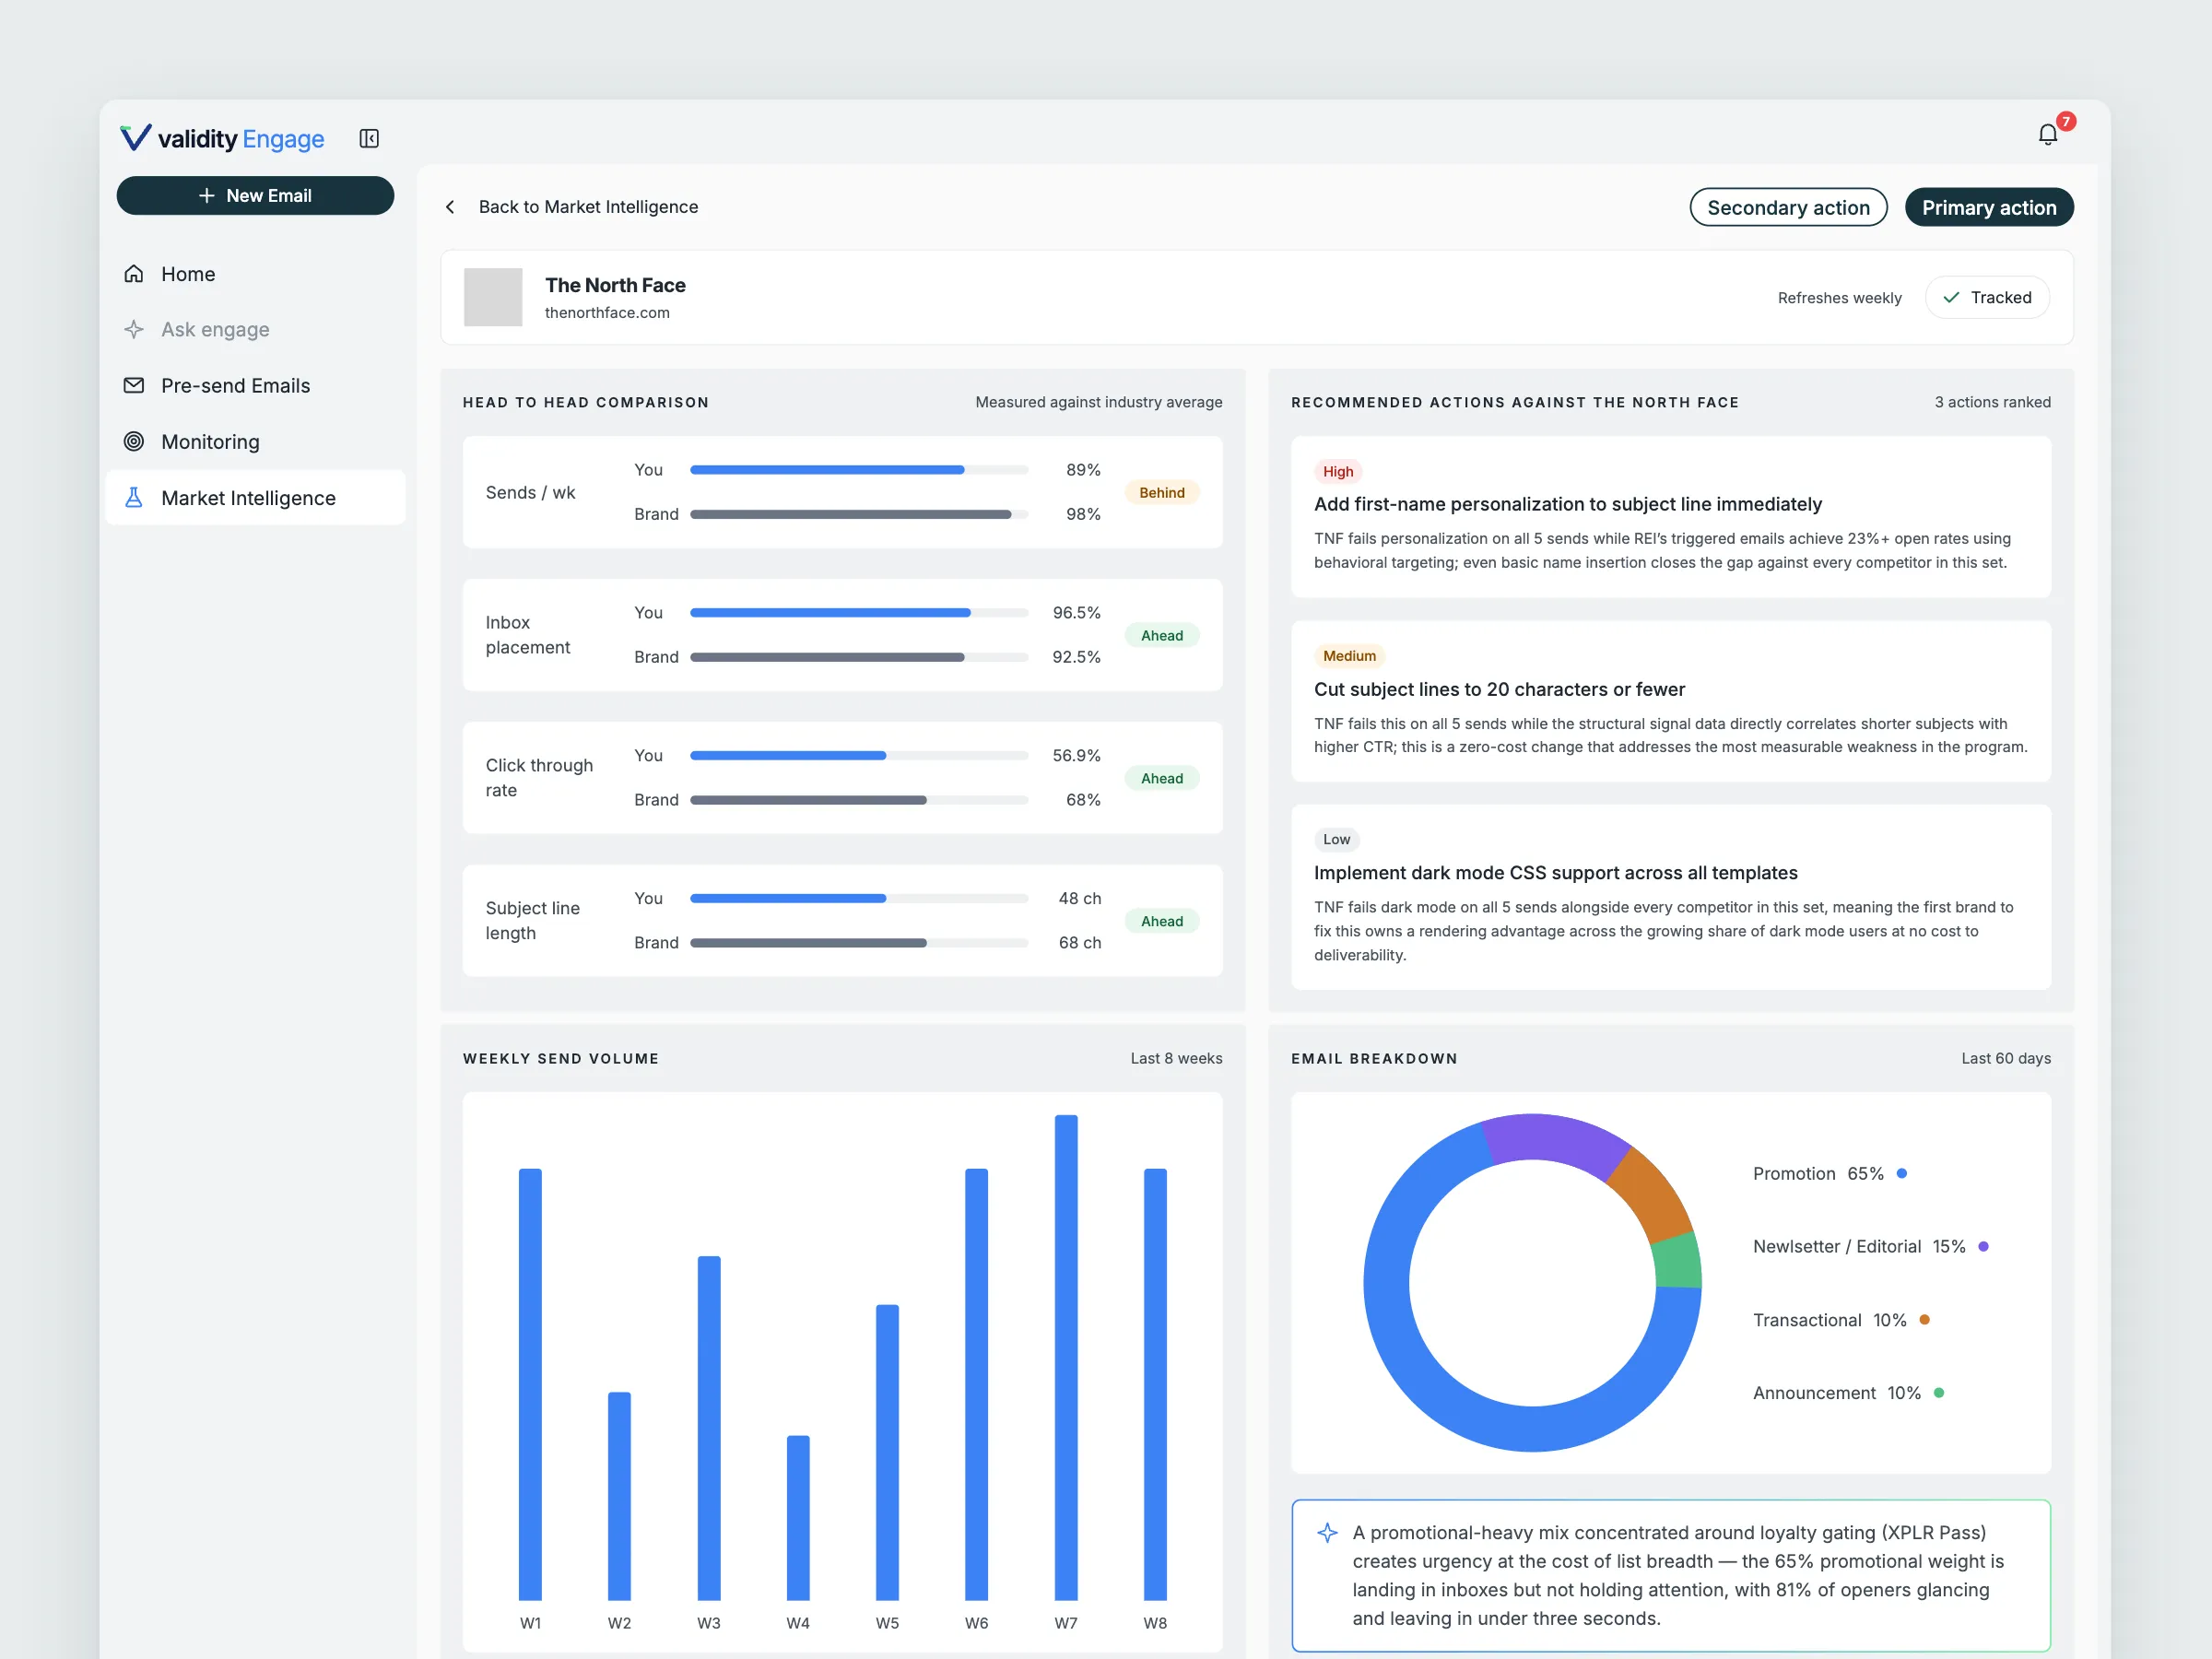Click The North Face logo placeholder

(x=493, y=297)
